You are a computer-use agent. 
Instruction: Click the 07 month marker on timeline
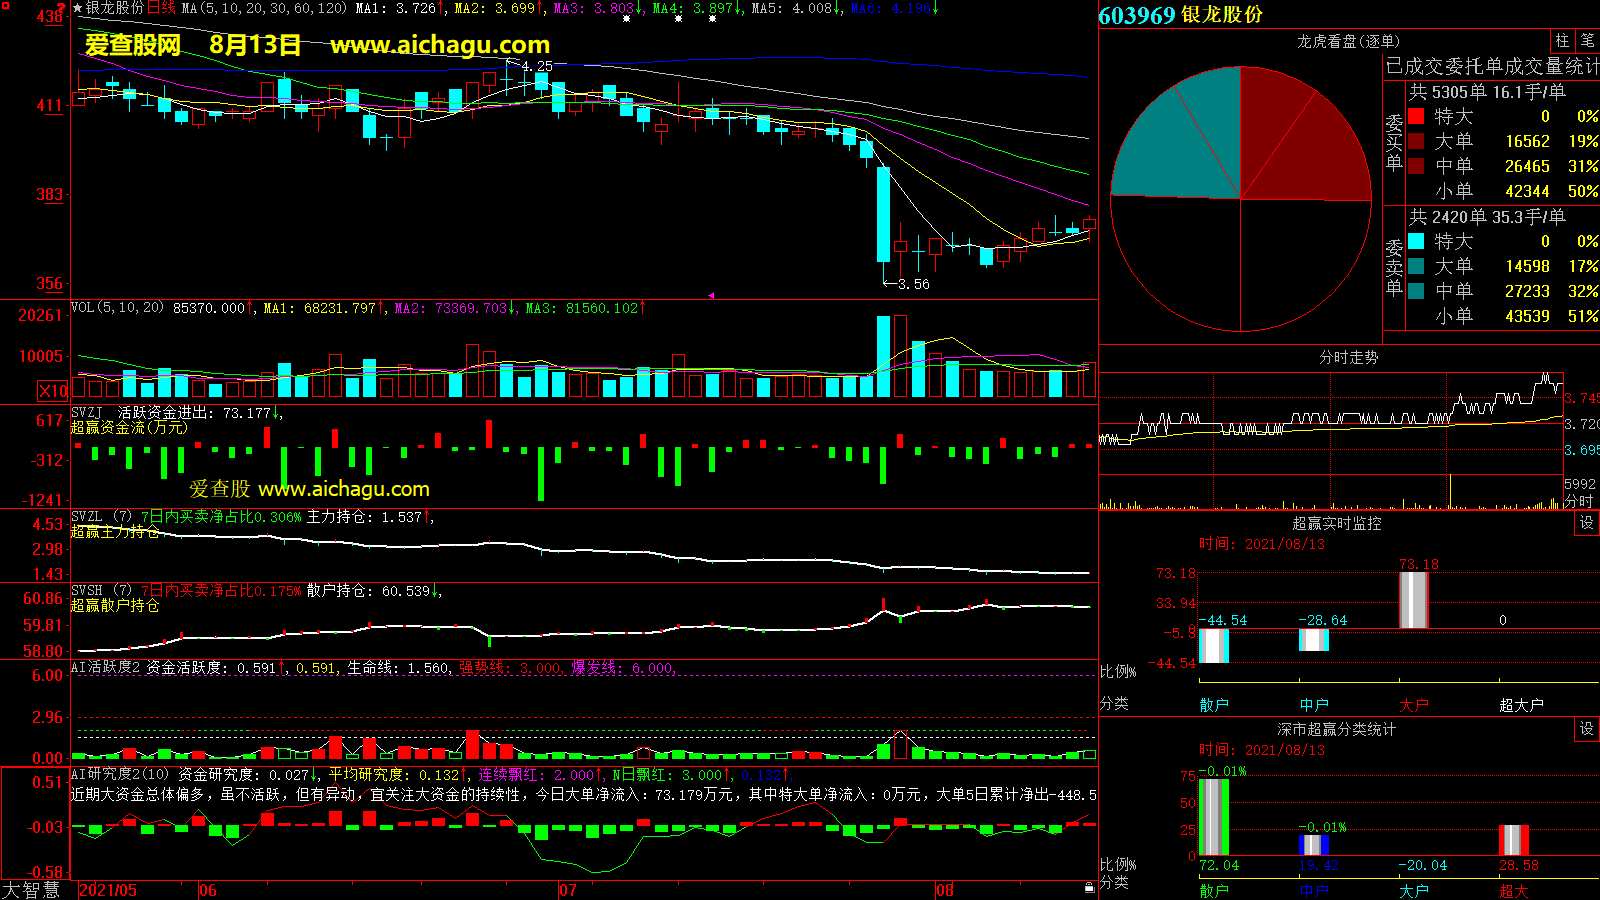567,890
